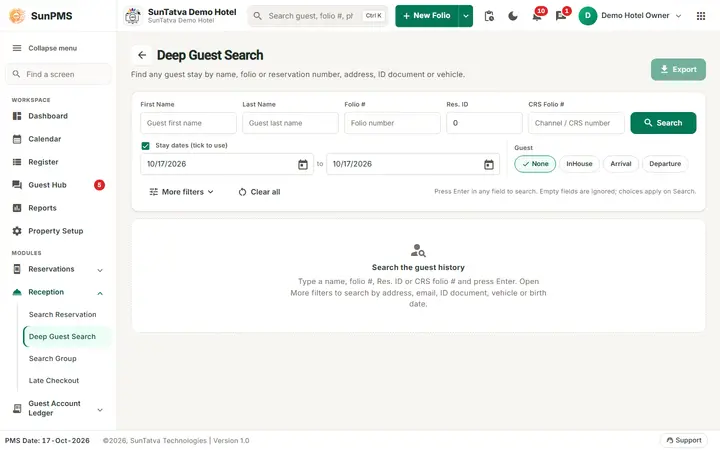Screen dimensions: 720x450
Task: Focus the First Name input field
Action: click(x=188, y=123)
